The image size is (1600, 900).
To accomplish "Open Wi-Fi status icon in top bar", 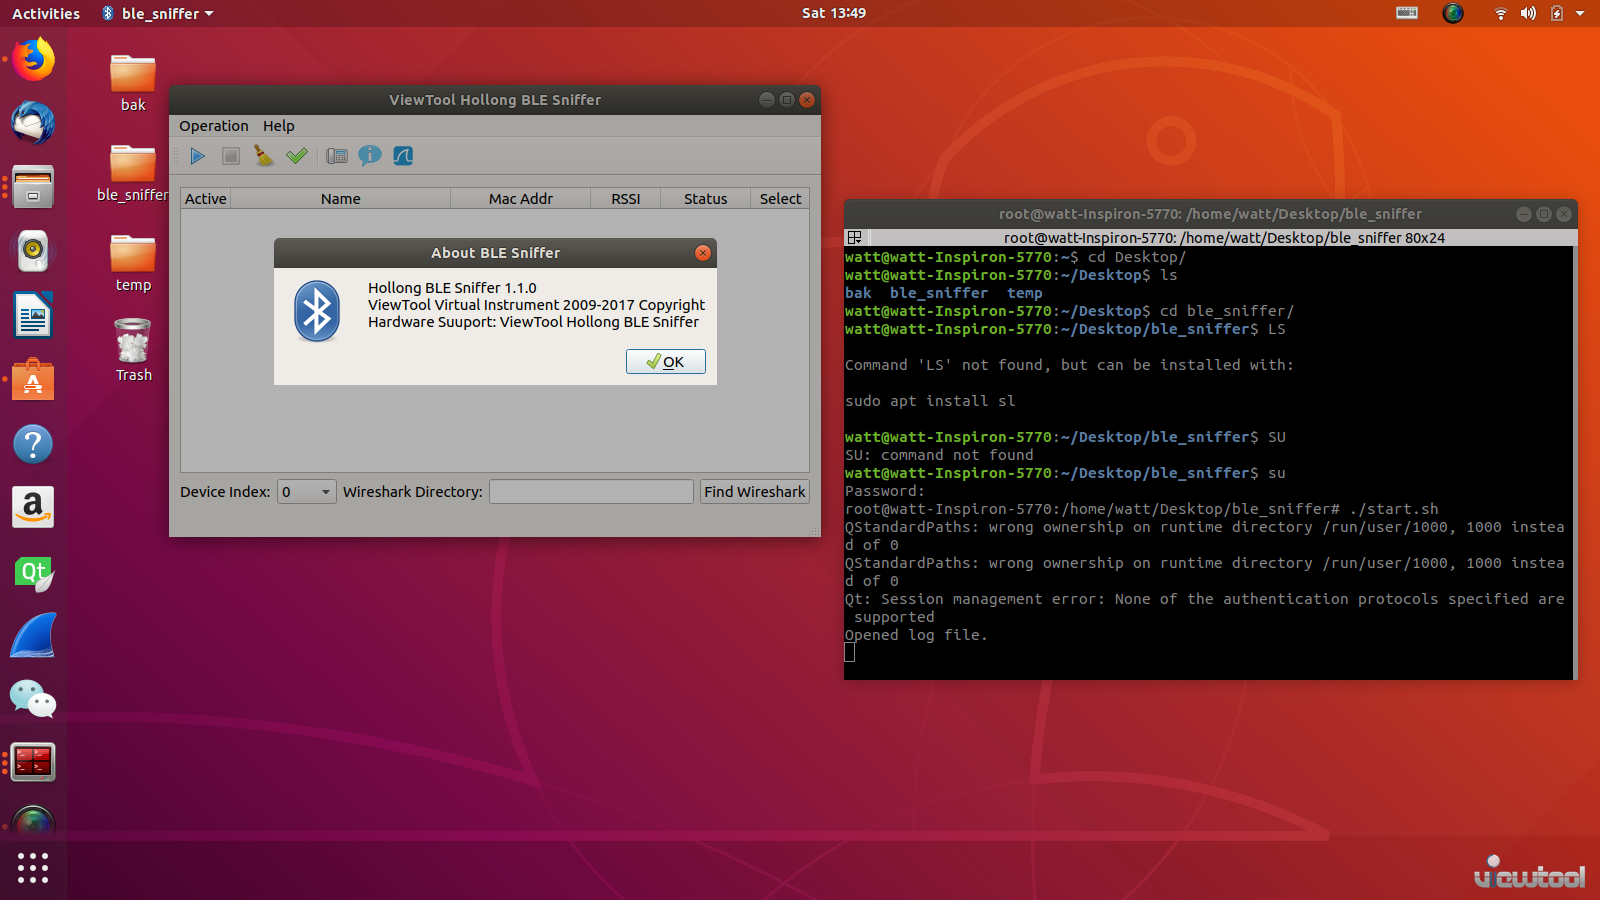I will tap(1500, 13).
